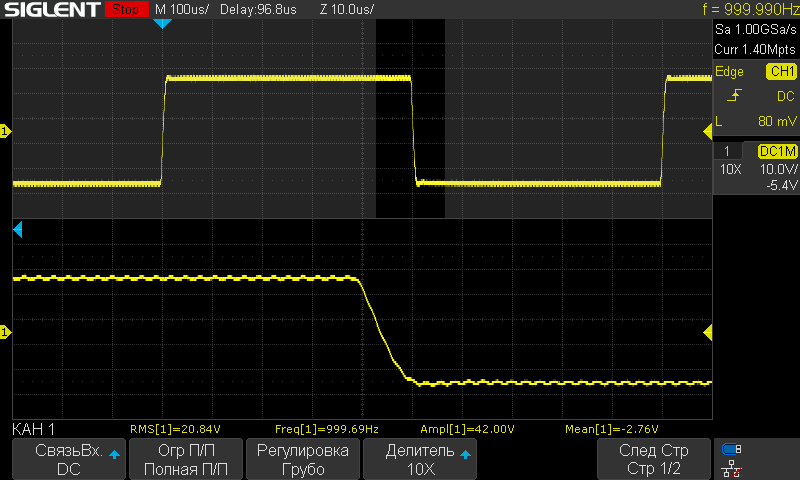Click the Curr 1.40Mpts memory depth
800x480 pixels.
click(755, 49)
